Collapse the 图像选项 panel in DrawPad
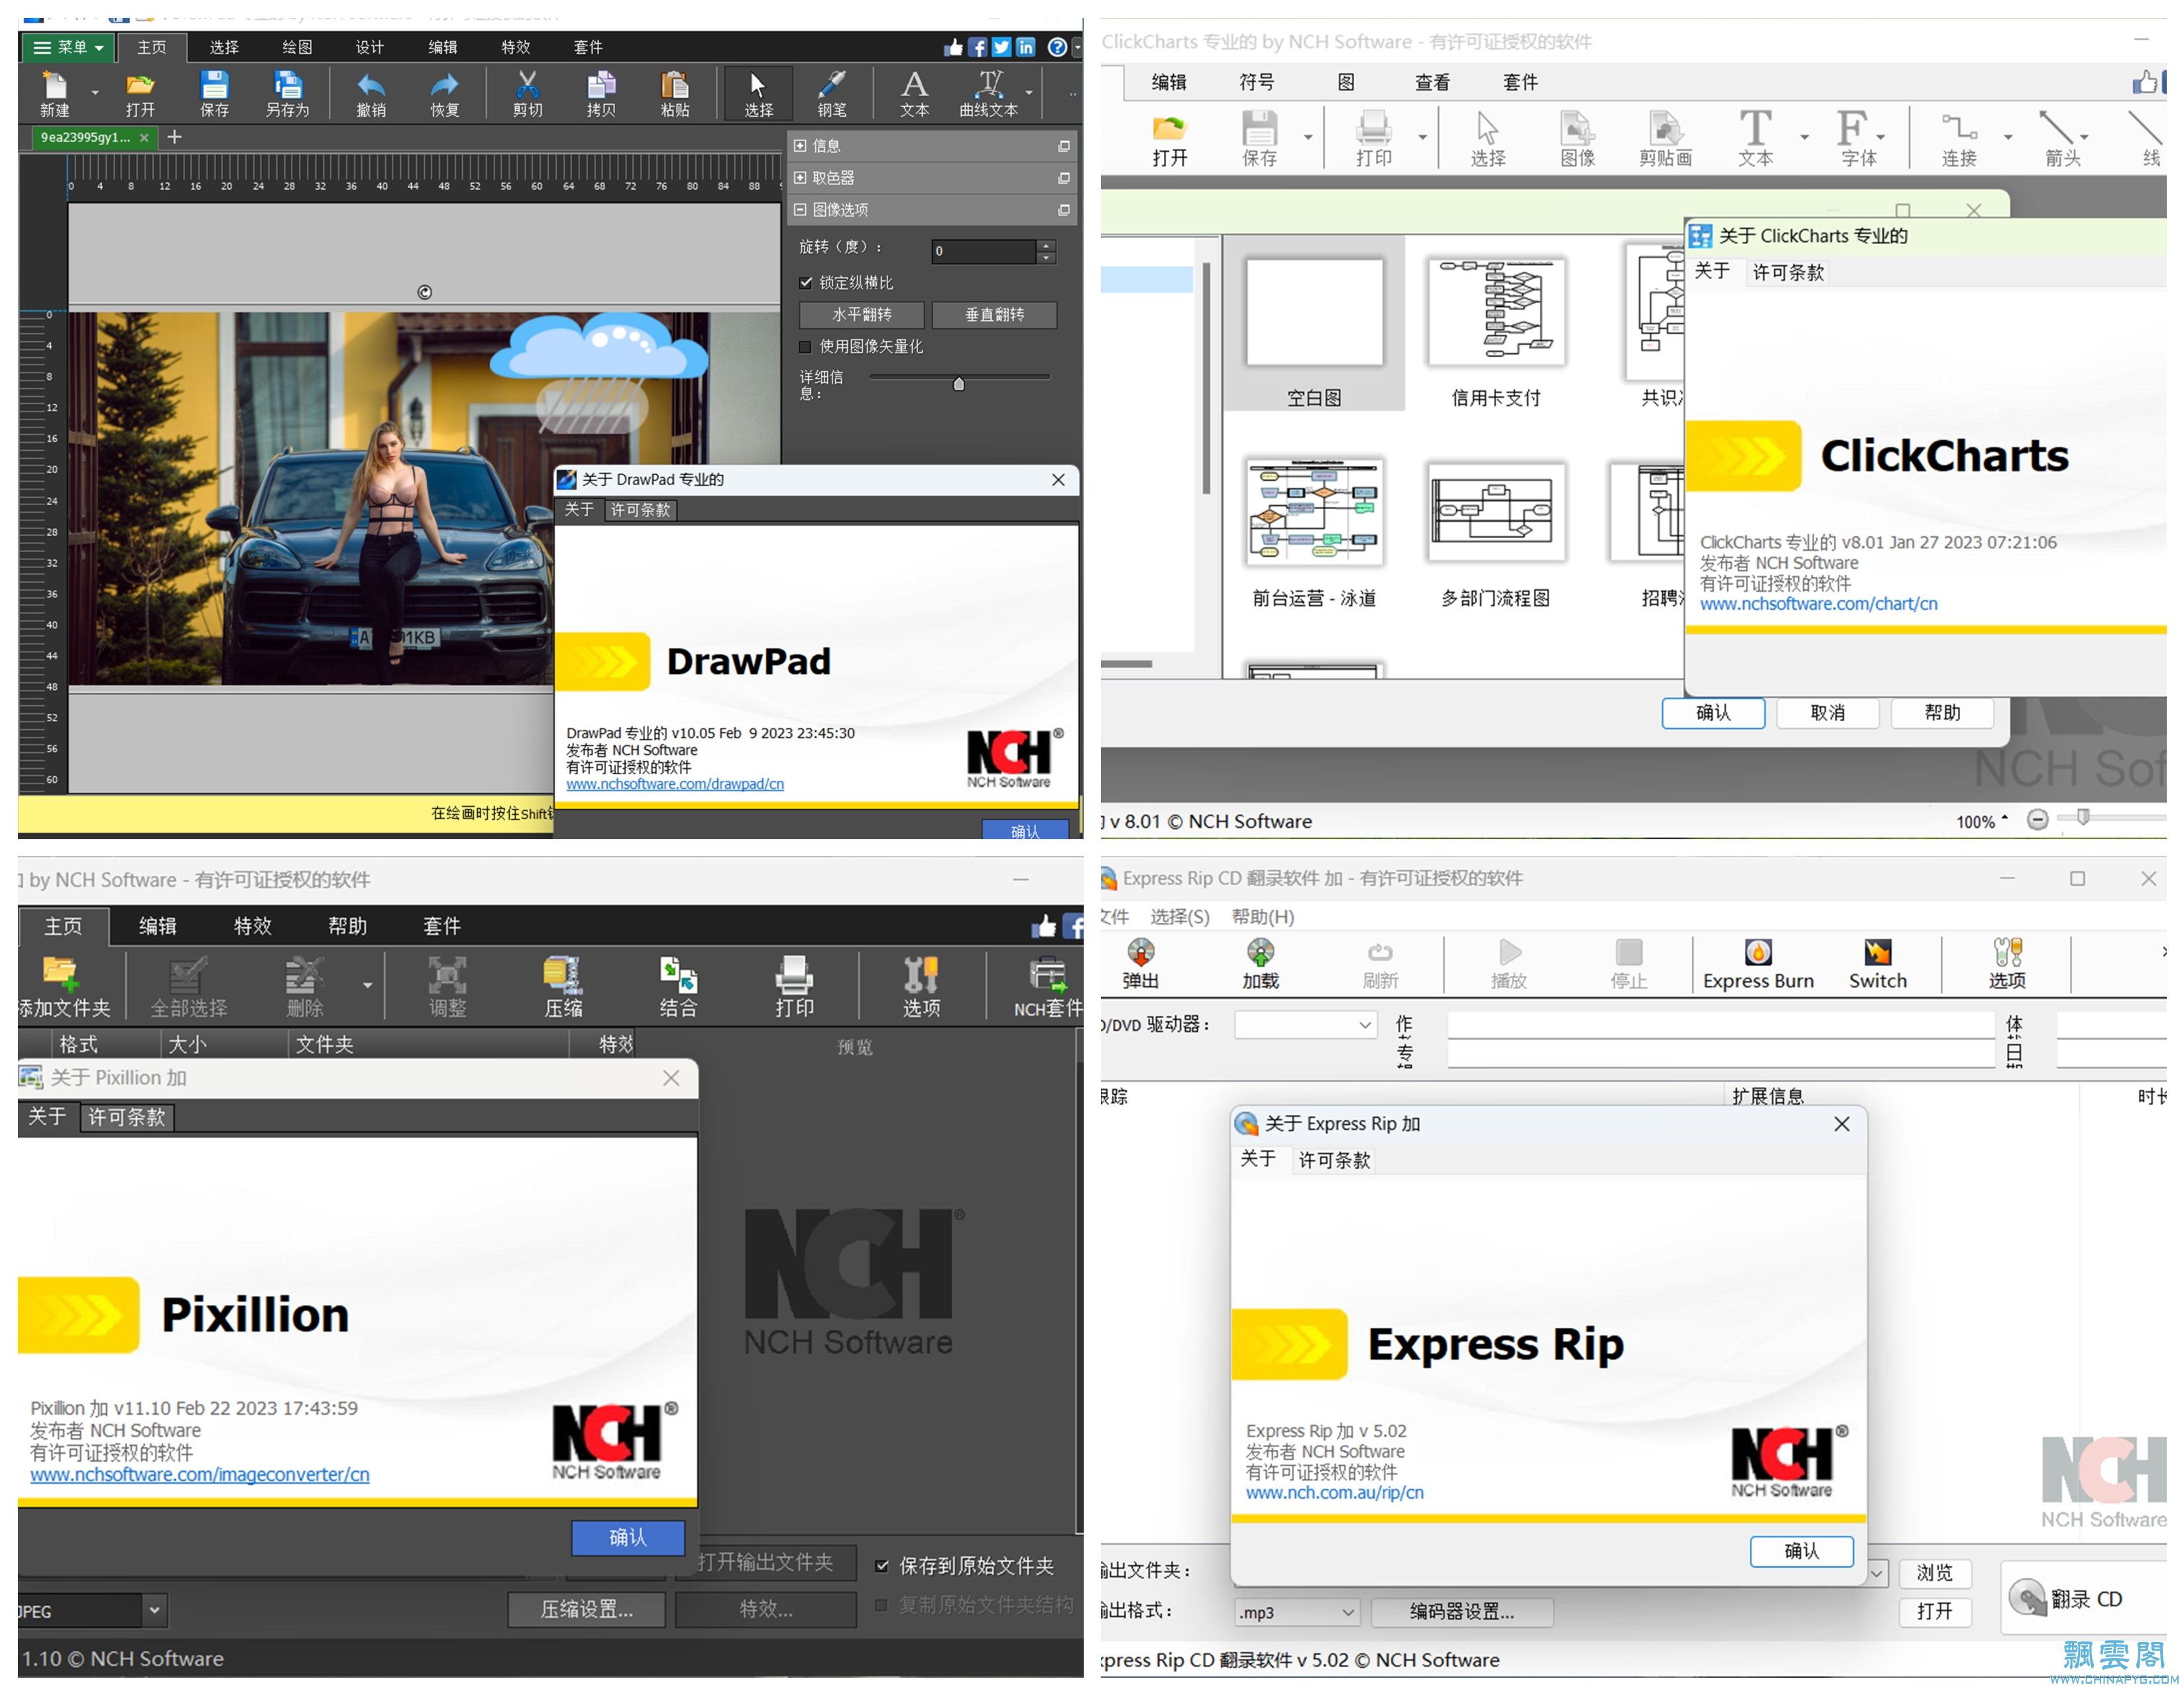 pyautogui.click(x=800, y=210)
